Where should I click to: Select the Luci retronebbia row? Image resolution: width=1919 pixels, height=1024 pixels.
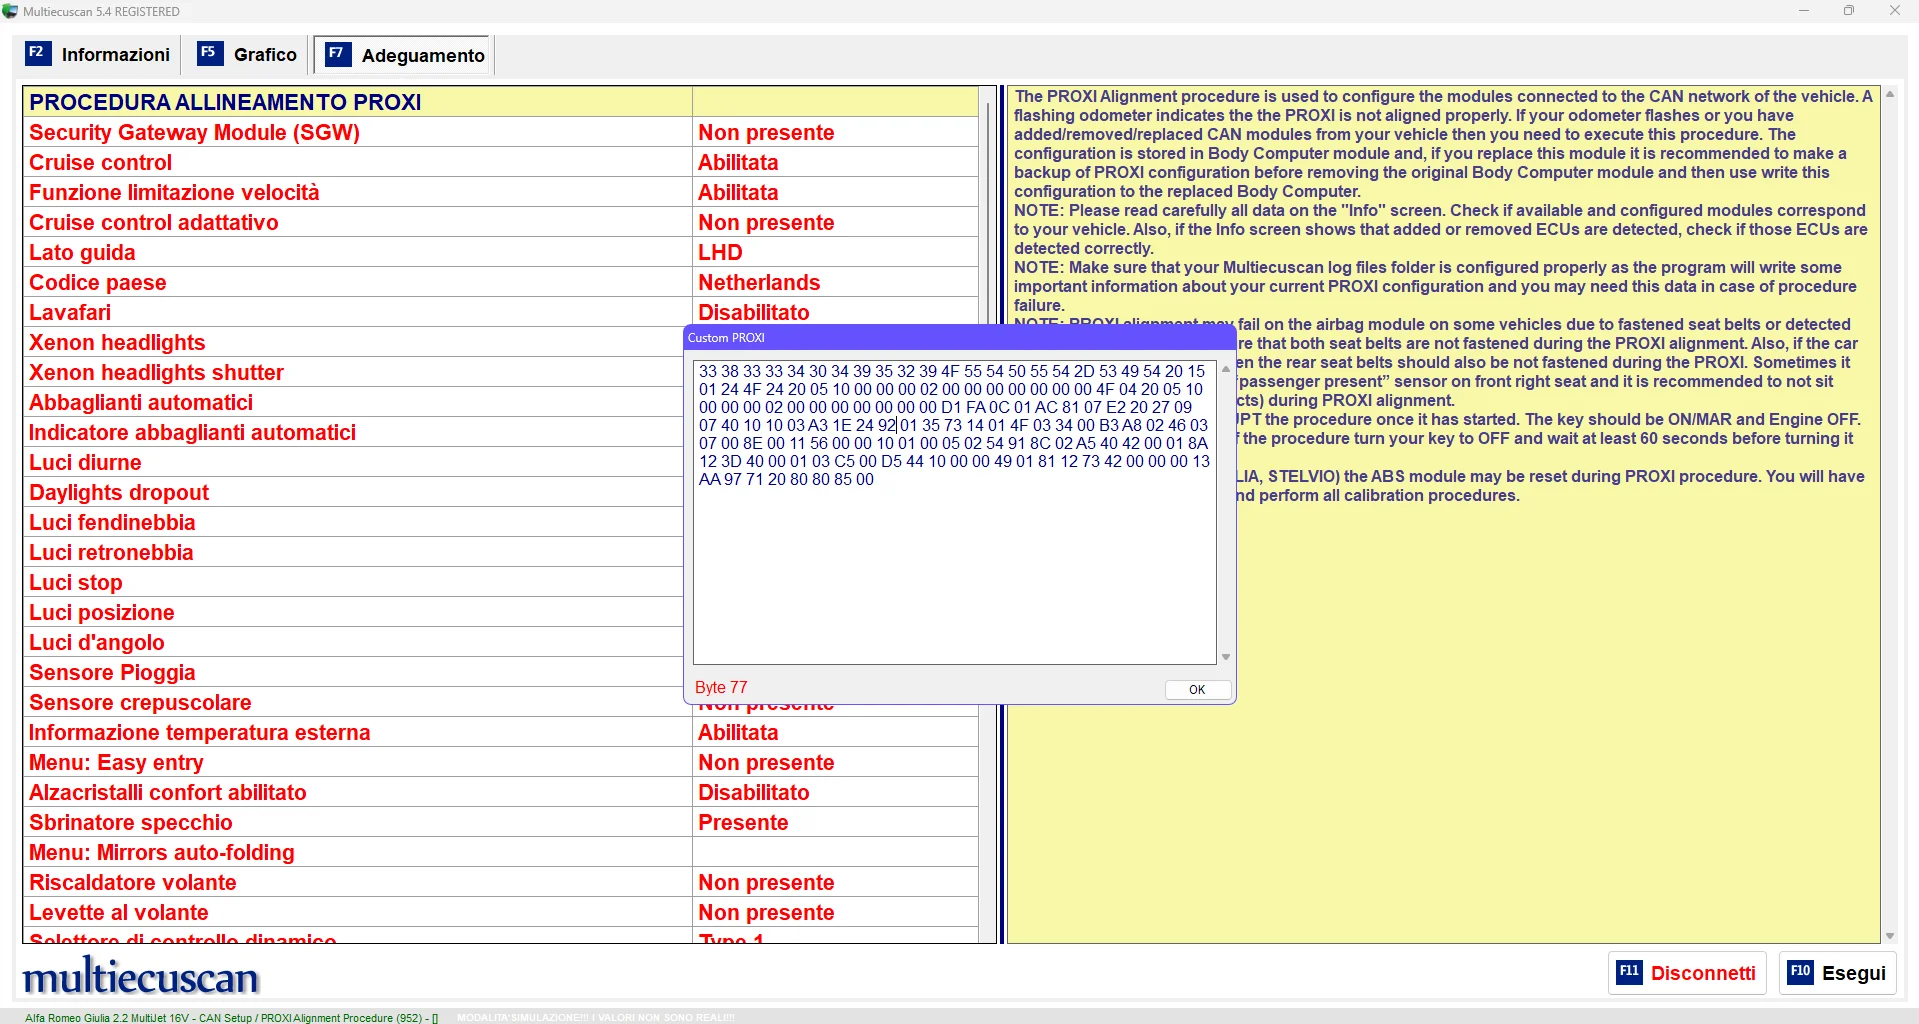click(x=354, y=552)
